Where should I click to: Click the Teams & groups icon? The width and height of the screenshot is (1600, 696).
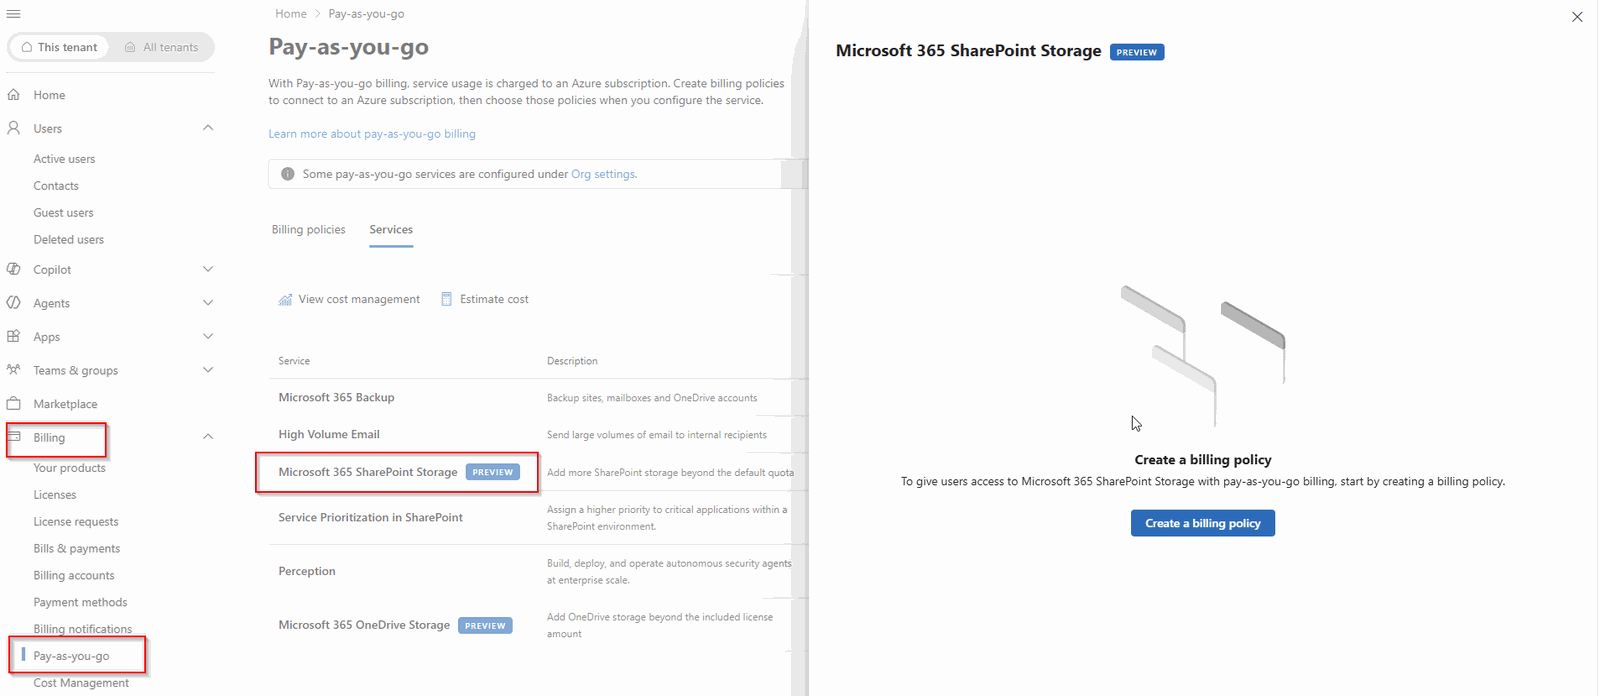(14, 370)
